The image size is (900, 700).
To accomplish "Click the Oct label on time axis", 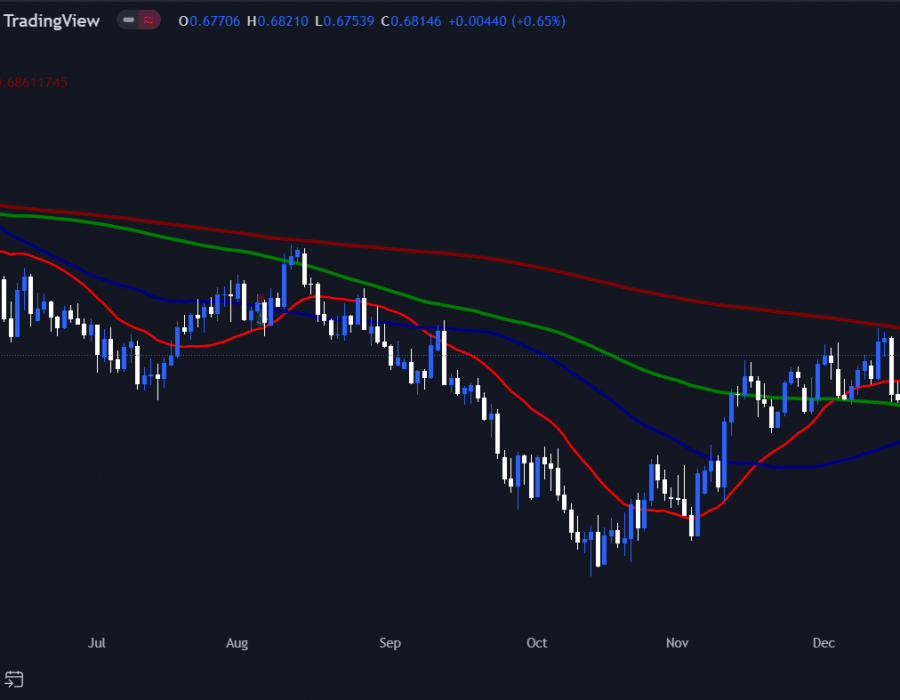I will click(x=537, y=643).
